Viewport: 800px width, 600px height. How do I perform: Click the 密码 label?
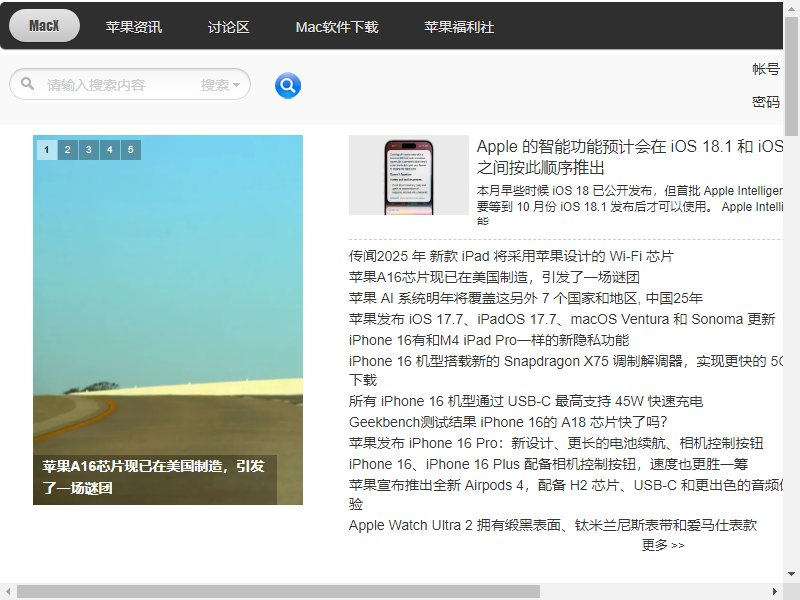point(766,102)
